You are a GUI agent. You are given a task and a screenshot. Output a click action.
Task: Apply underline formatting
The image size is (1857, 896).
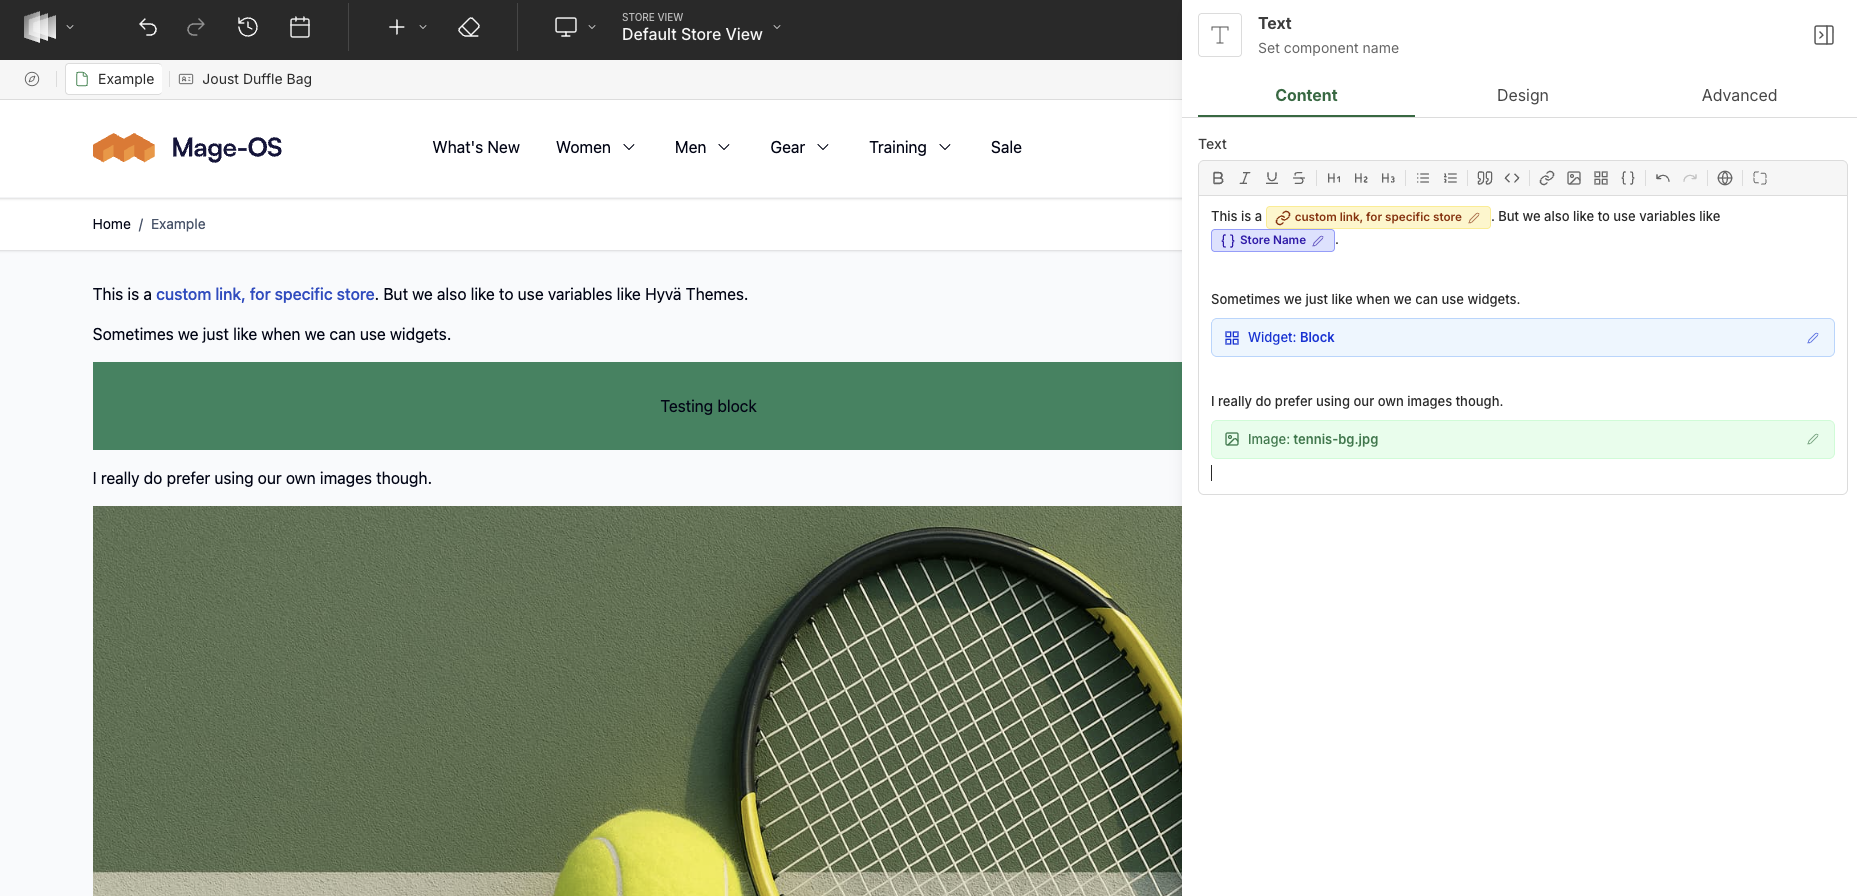click(x=1271, y=178)
